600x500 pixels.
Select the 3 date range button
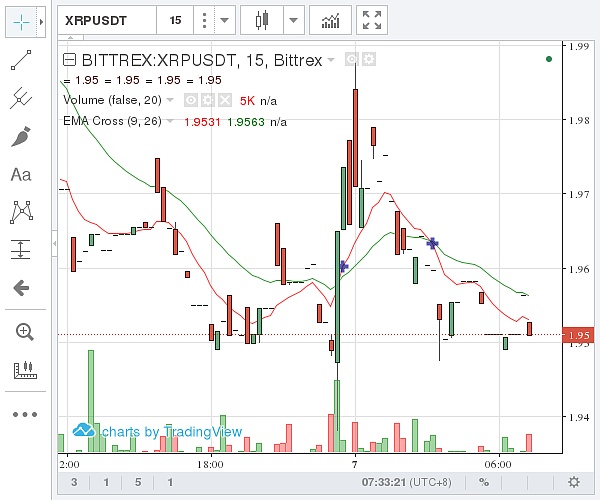click(74, 482)
